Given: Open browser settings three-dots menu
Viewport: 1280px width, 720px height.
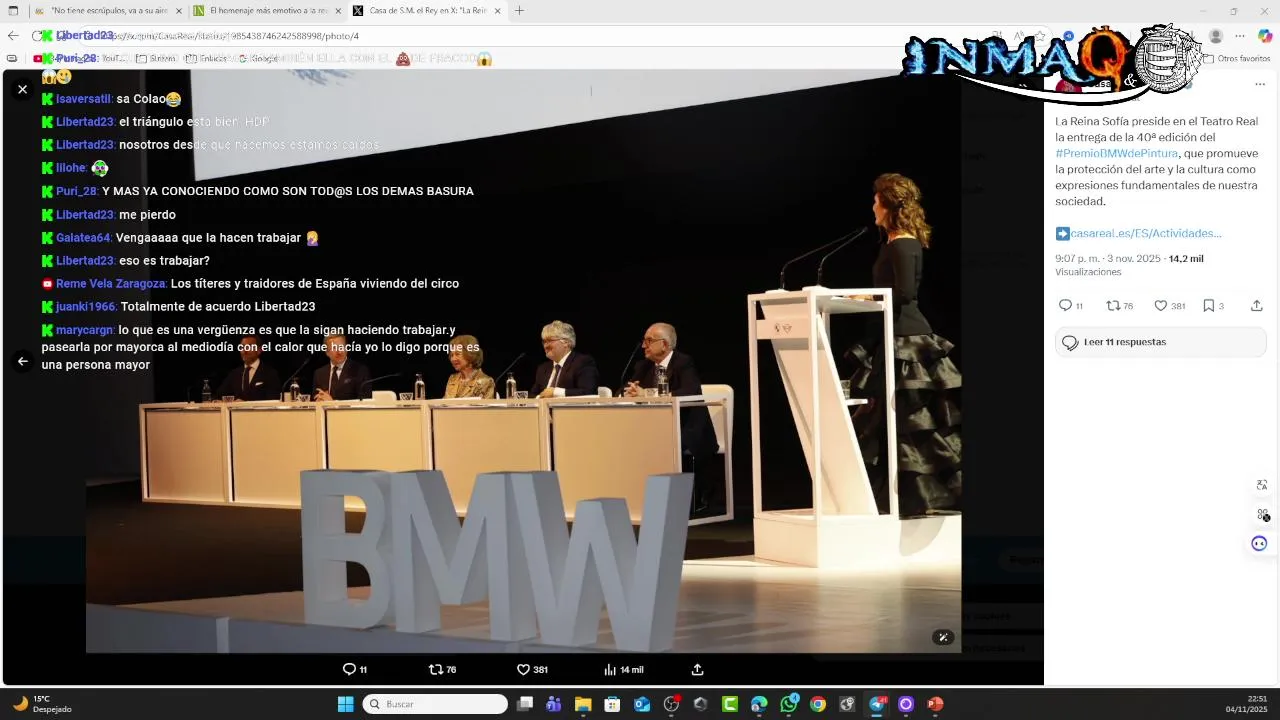Looking at the screenshot, I should click(1240, 37).
